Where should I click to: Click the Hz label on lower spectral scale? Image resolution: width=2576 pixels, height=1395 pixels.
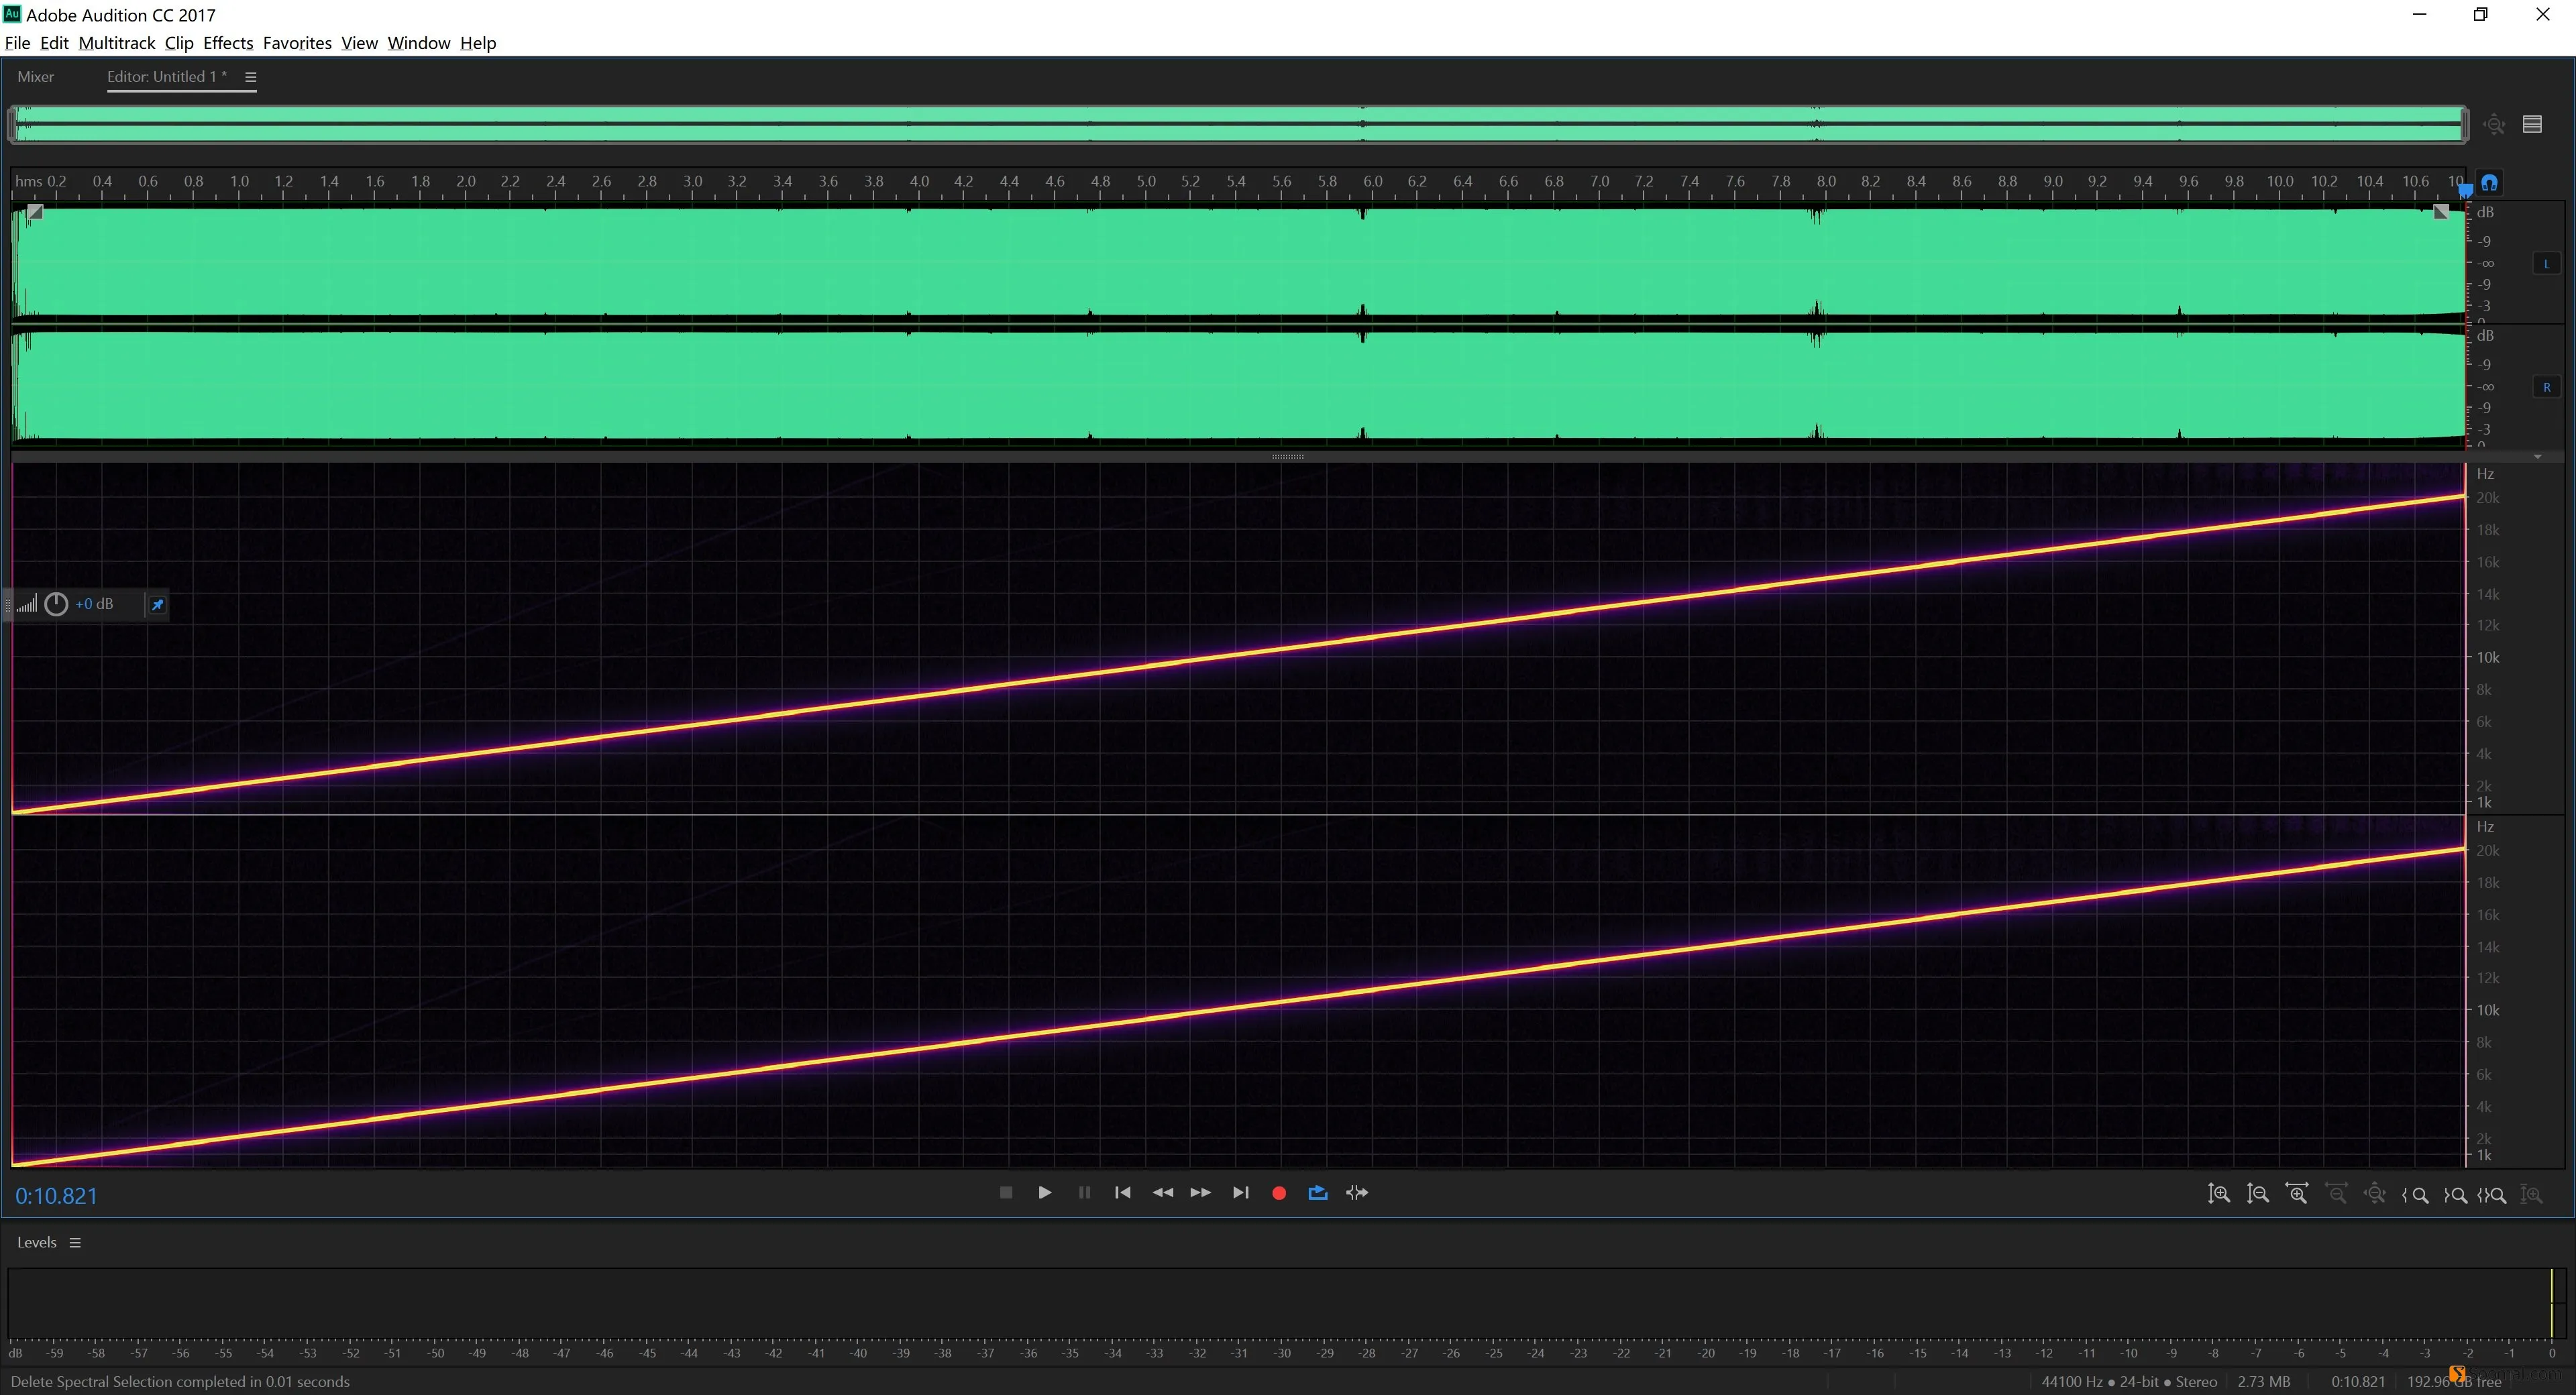tap(2485, 827)
